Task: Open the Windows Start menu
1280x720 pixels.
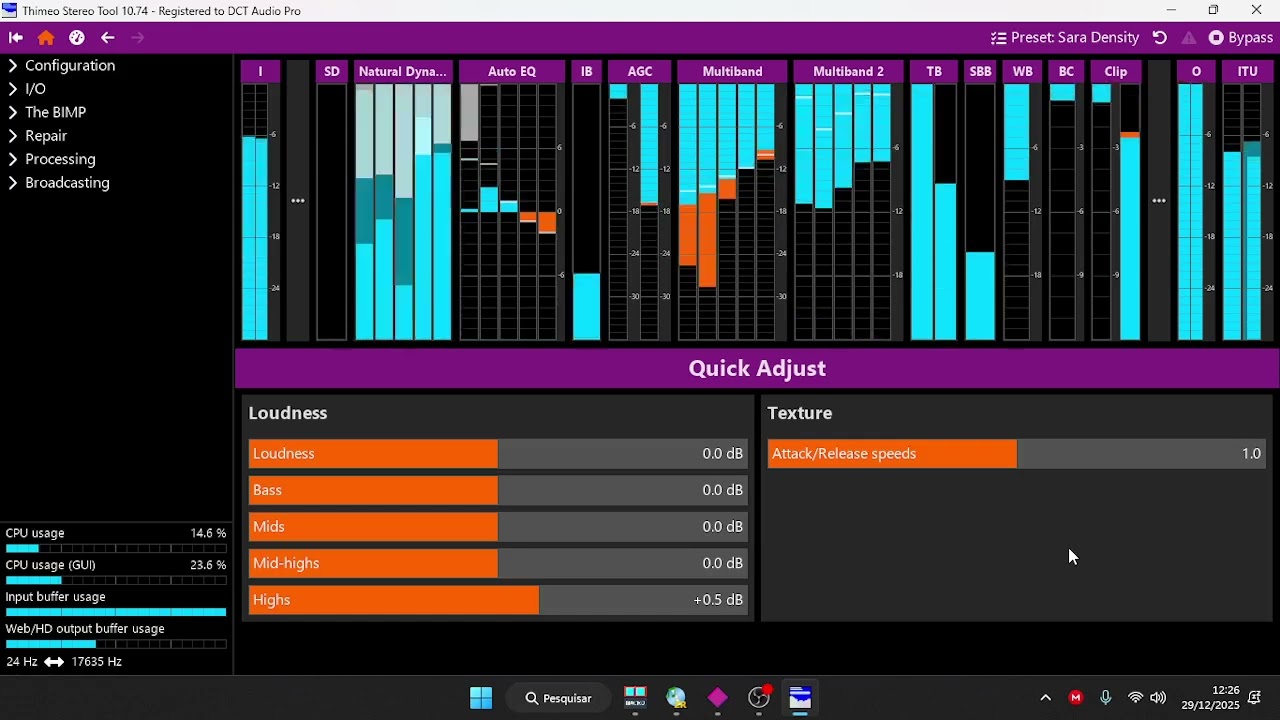Action: pos(481,698)
